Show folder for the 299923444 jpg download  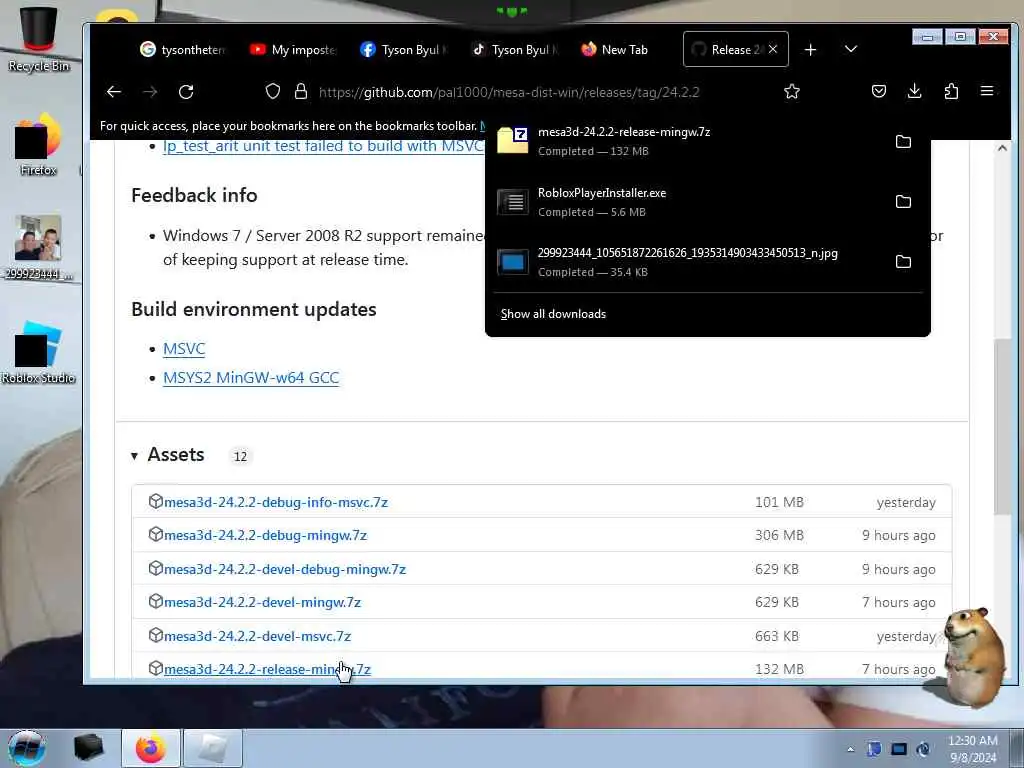[903, 262]
